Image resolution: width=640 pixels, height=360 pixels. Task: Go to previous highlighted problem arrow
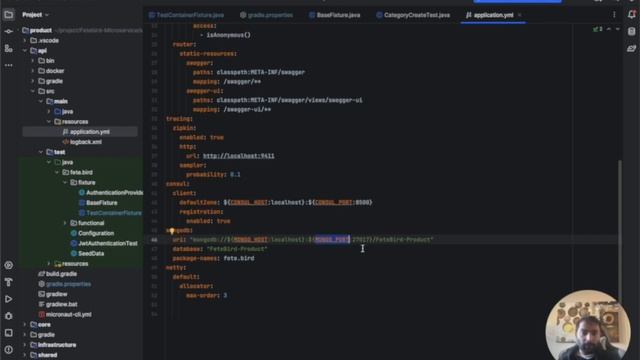point(609,29)
